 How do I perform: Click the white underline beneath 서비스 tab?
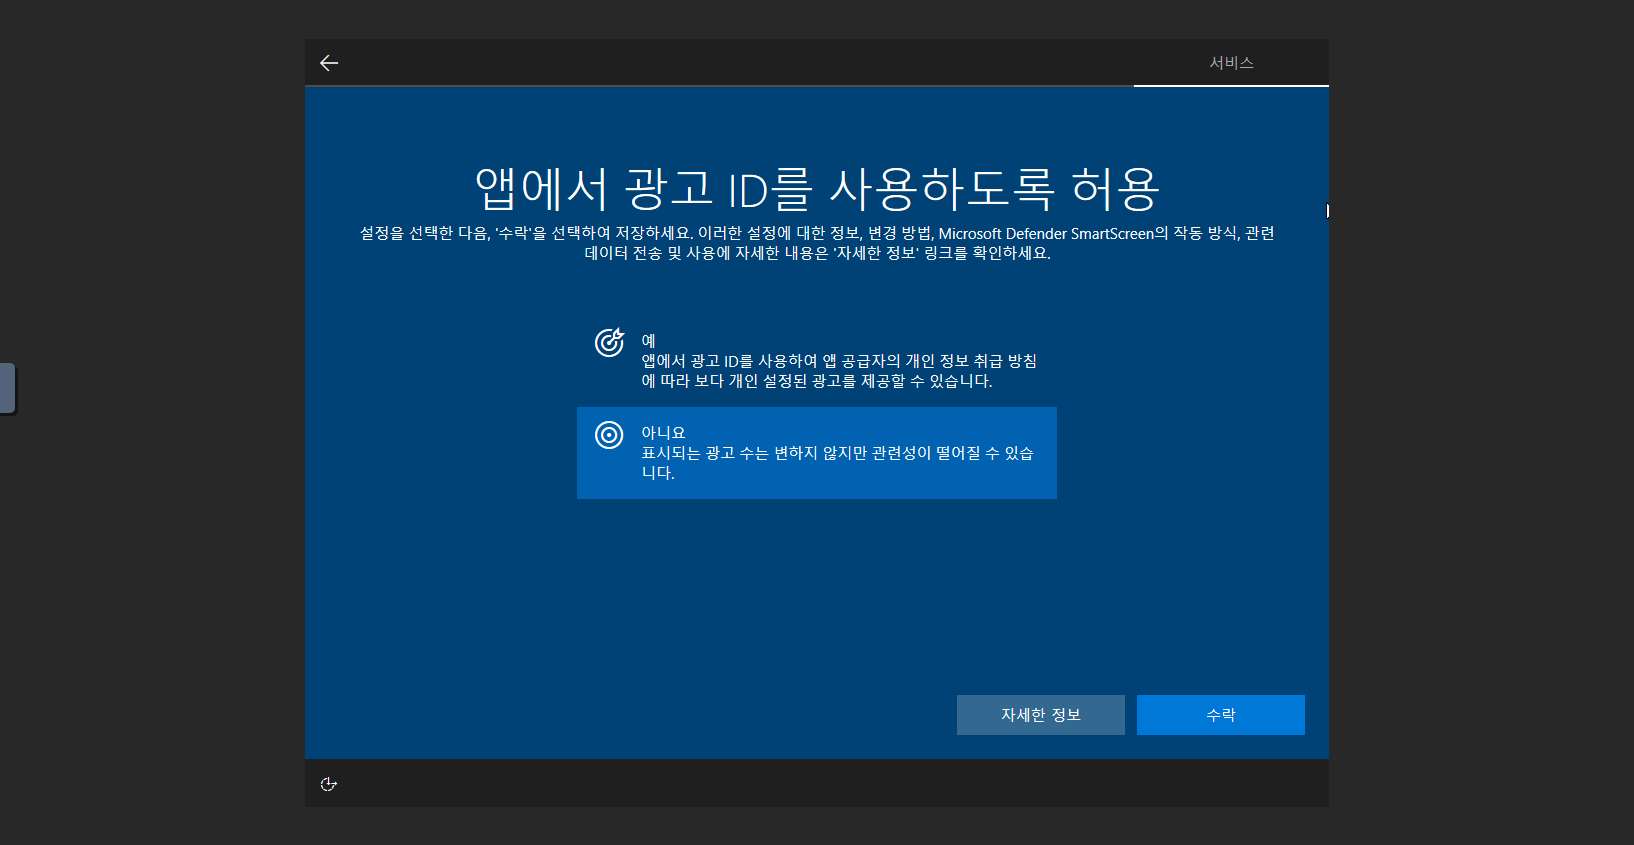[1231, 86]
